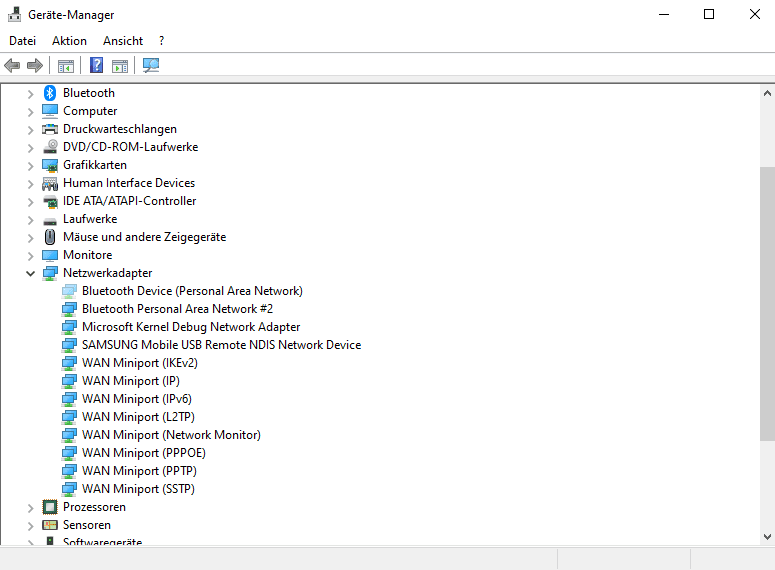Viewport: 775px width, 570px height.
Task: Click the Bluetooth category icon
Action: click(50, 92)
